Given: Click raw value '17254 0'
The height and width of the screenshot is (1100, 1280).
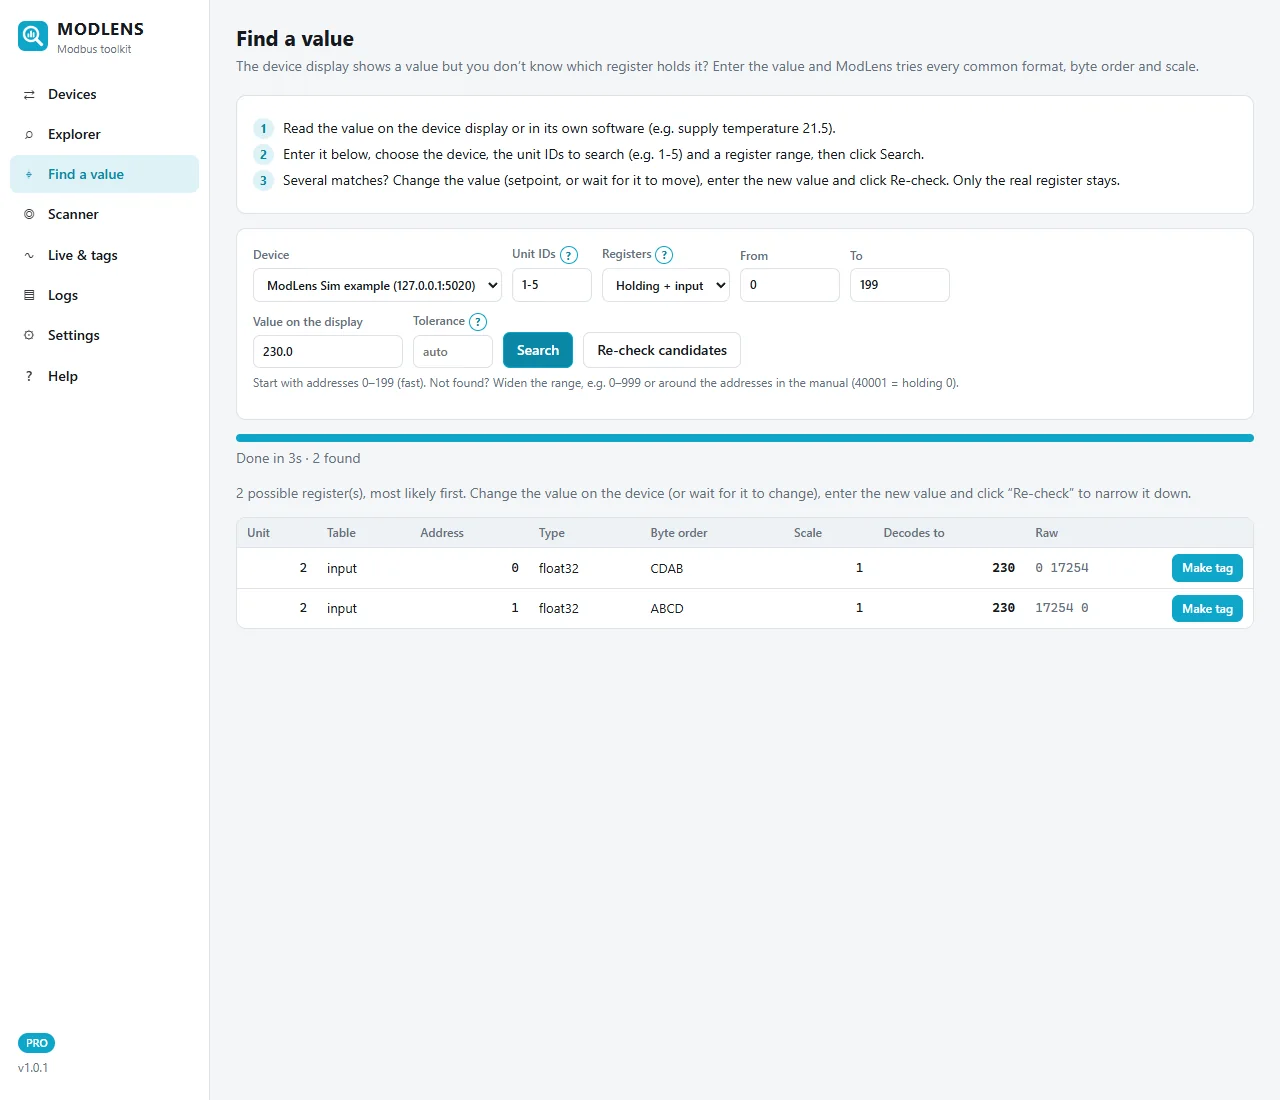Looking at the screenshot, I should coord(1062,608).
